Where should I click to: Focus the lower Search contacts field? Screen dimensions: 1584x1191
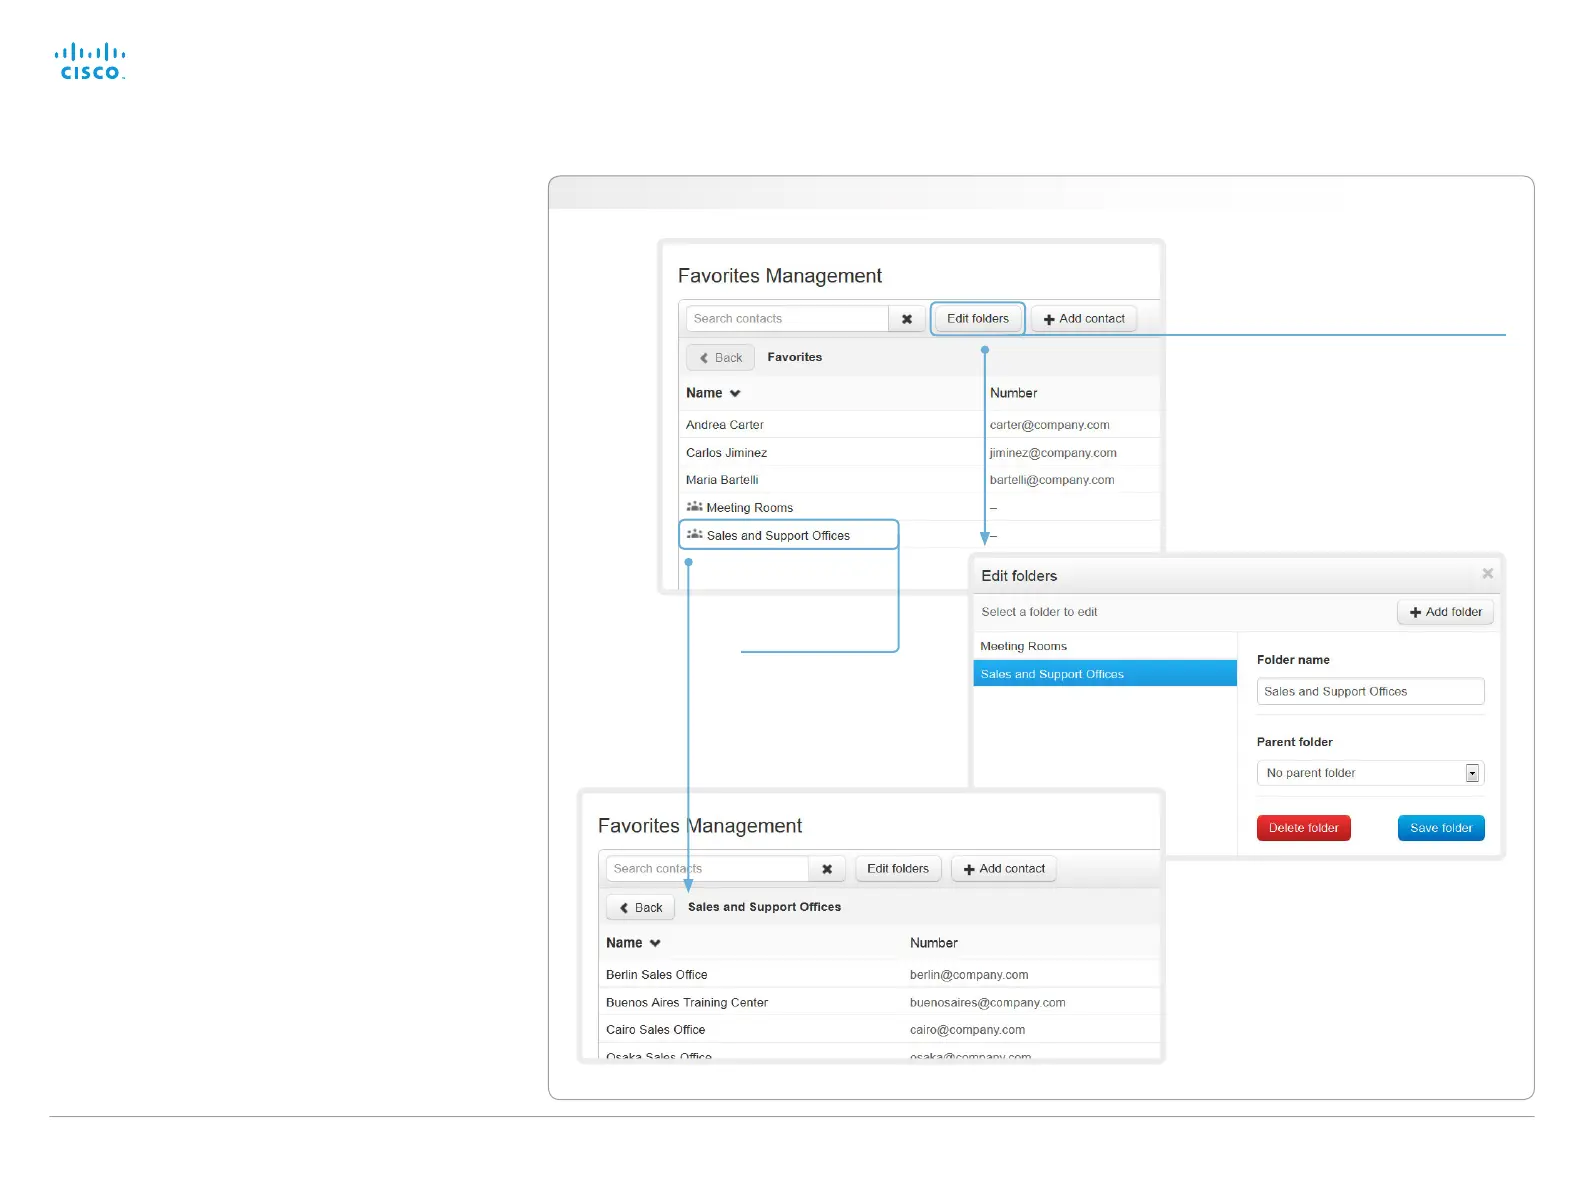707,869
